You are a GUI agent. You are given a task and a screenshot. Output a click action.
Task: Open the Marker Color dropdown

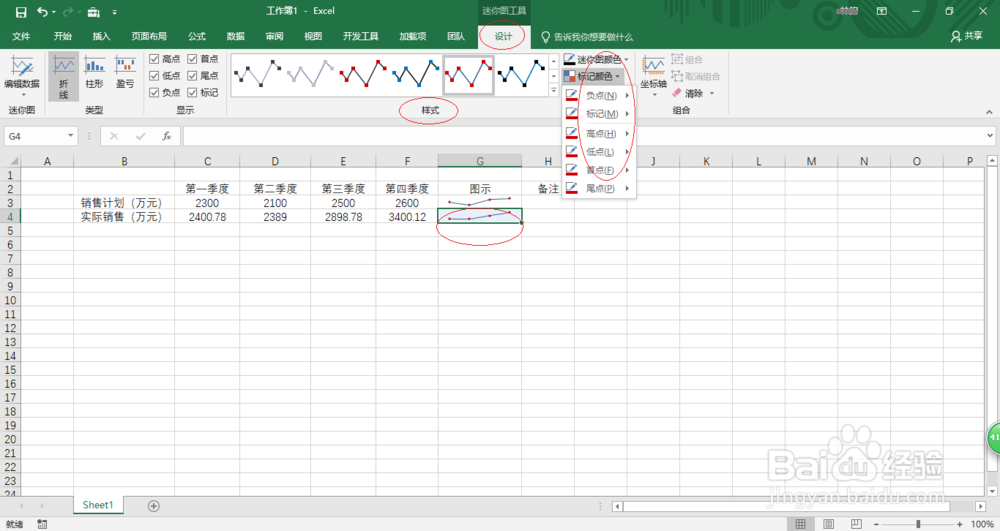592,76
